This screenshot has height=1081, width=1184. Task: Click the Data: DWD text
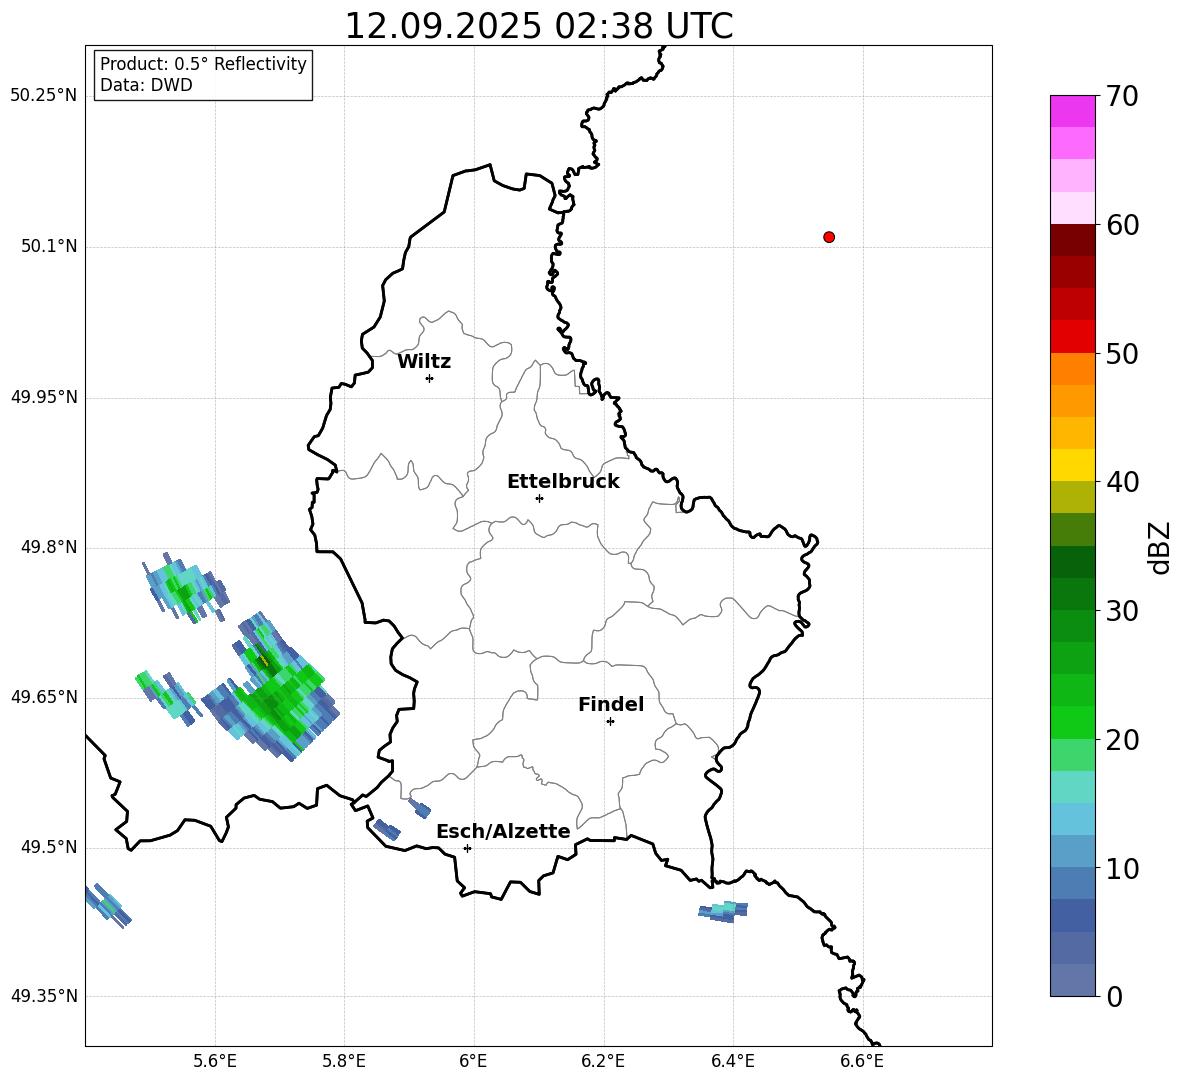click(146, 85)
